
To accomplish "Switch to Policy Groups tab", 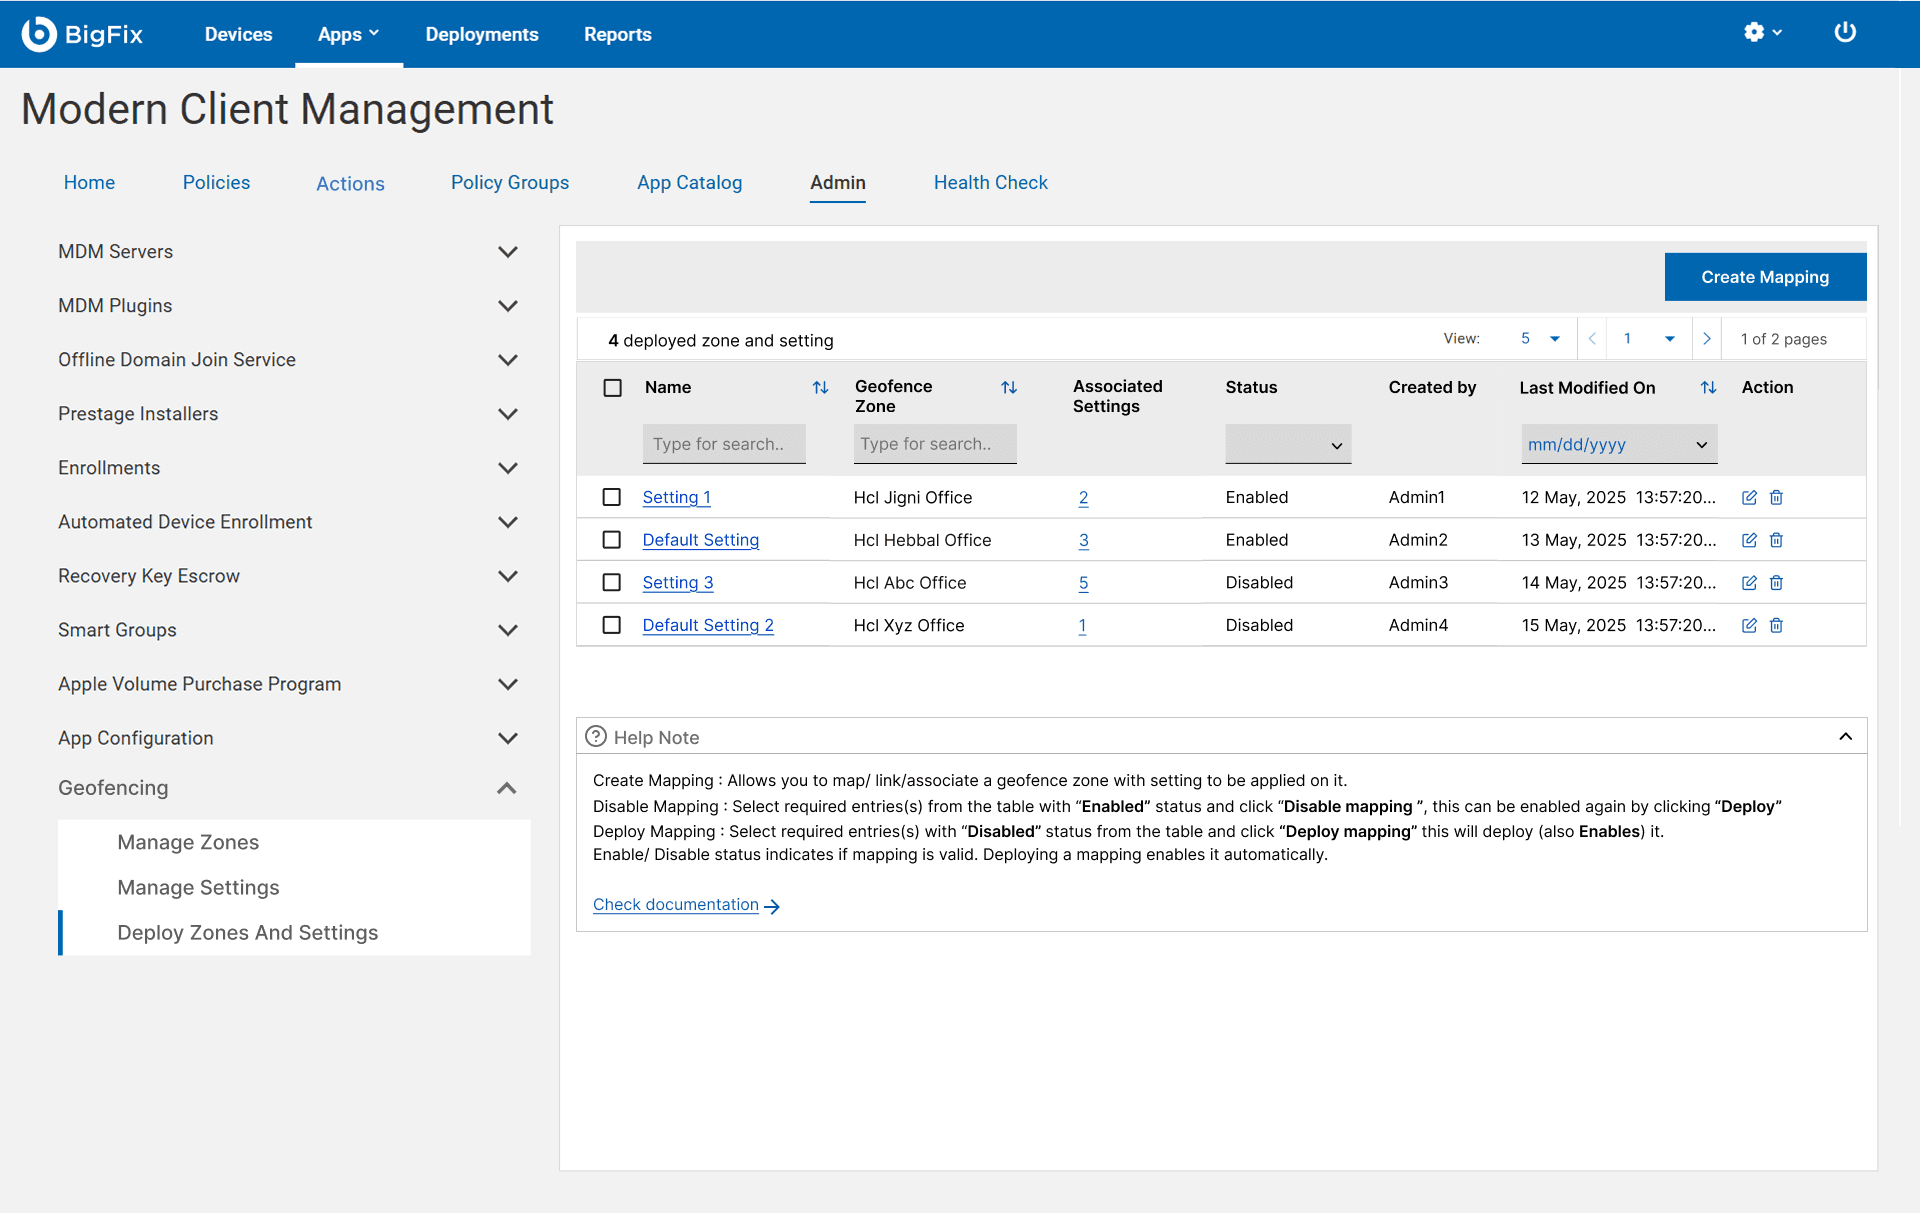I will tap(510, 183).
